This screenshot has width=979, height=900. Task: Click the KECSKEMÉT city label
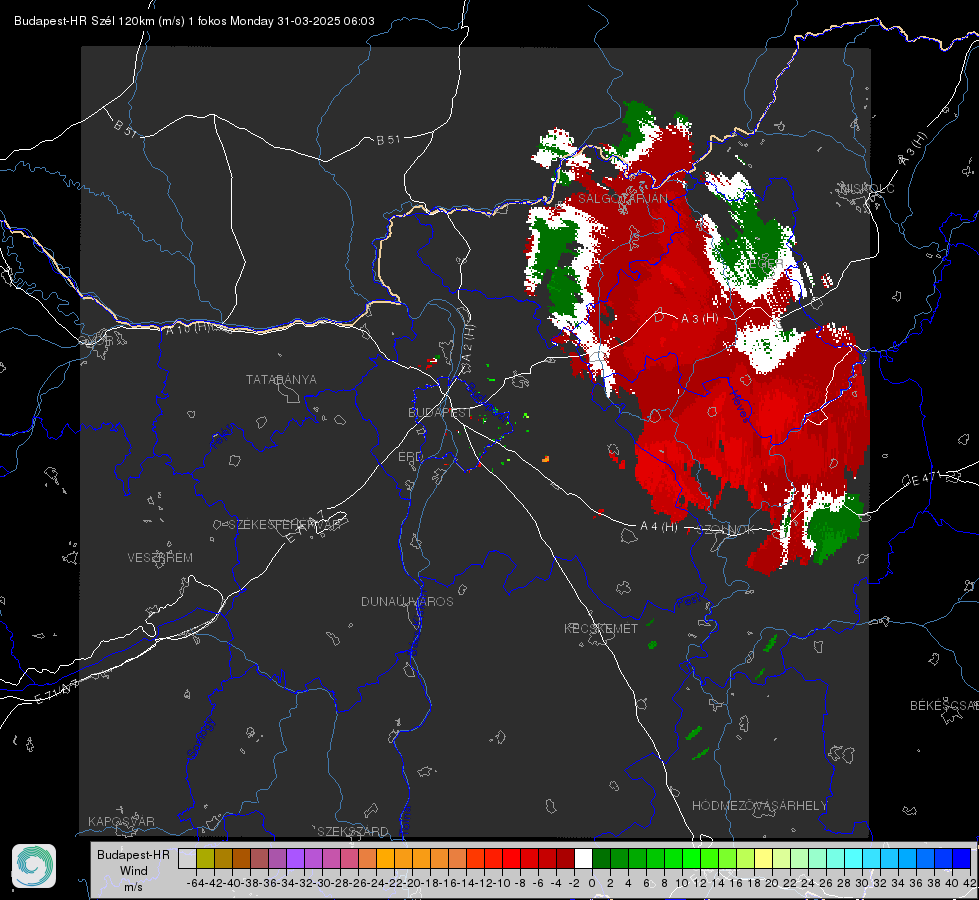[601, 628]
